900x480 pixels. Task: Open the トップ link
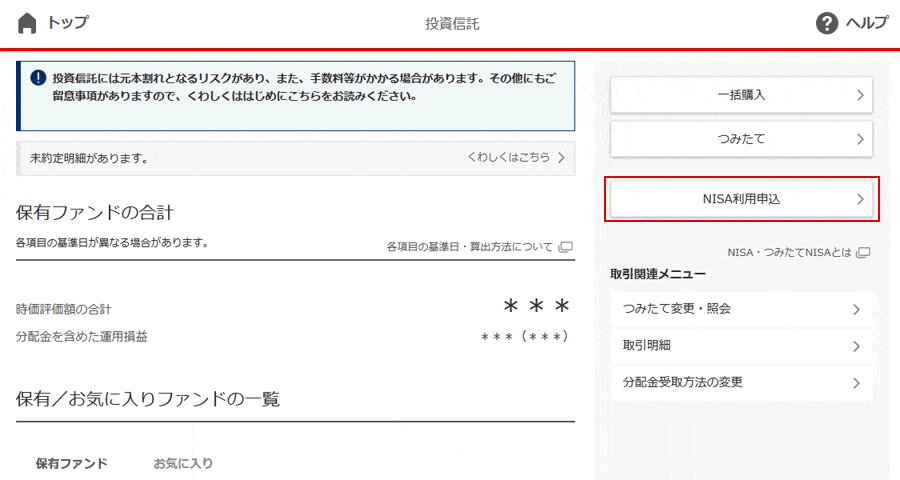(x=68, y=22)
